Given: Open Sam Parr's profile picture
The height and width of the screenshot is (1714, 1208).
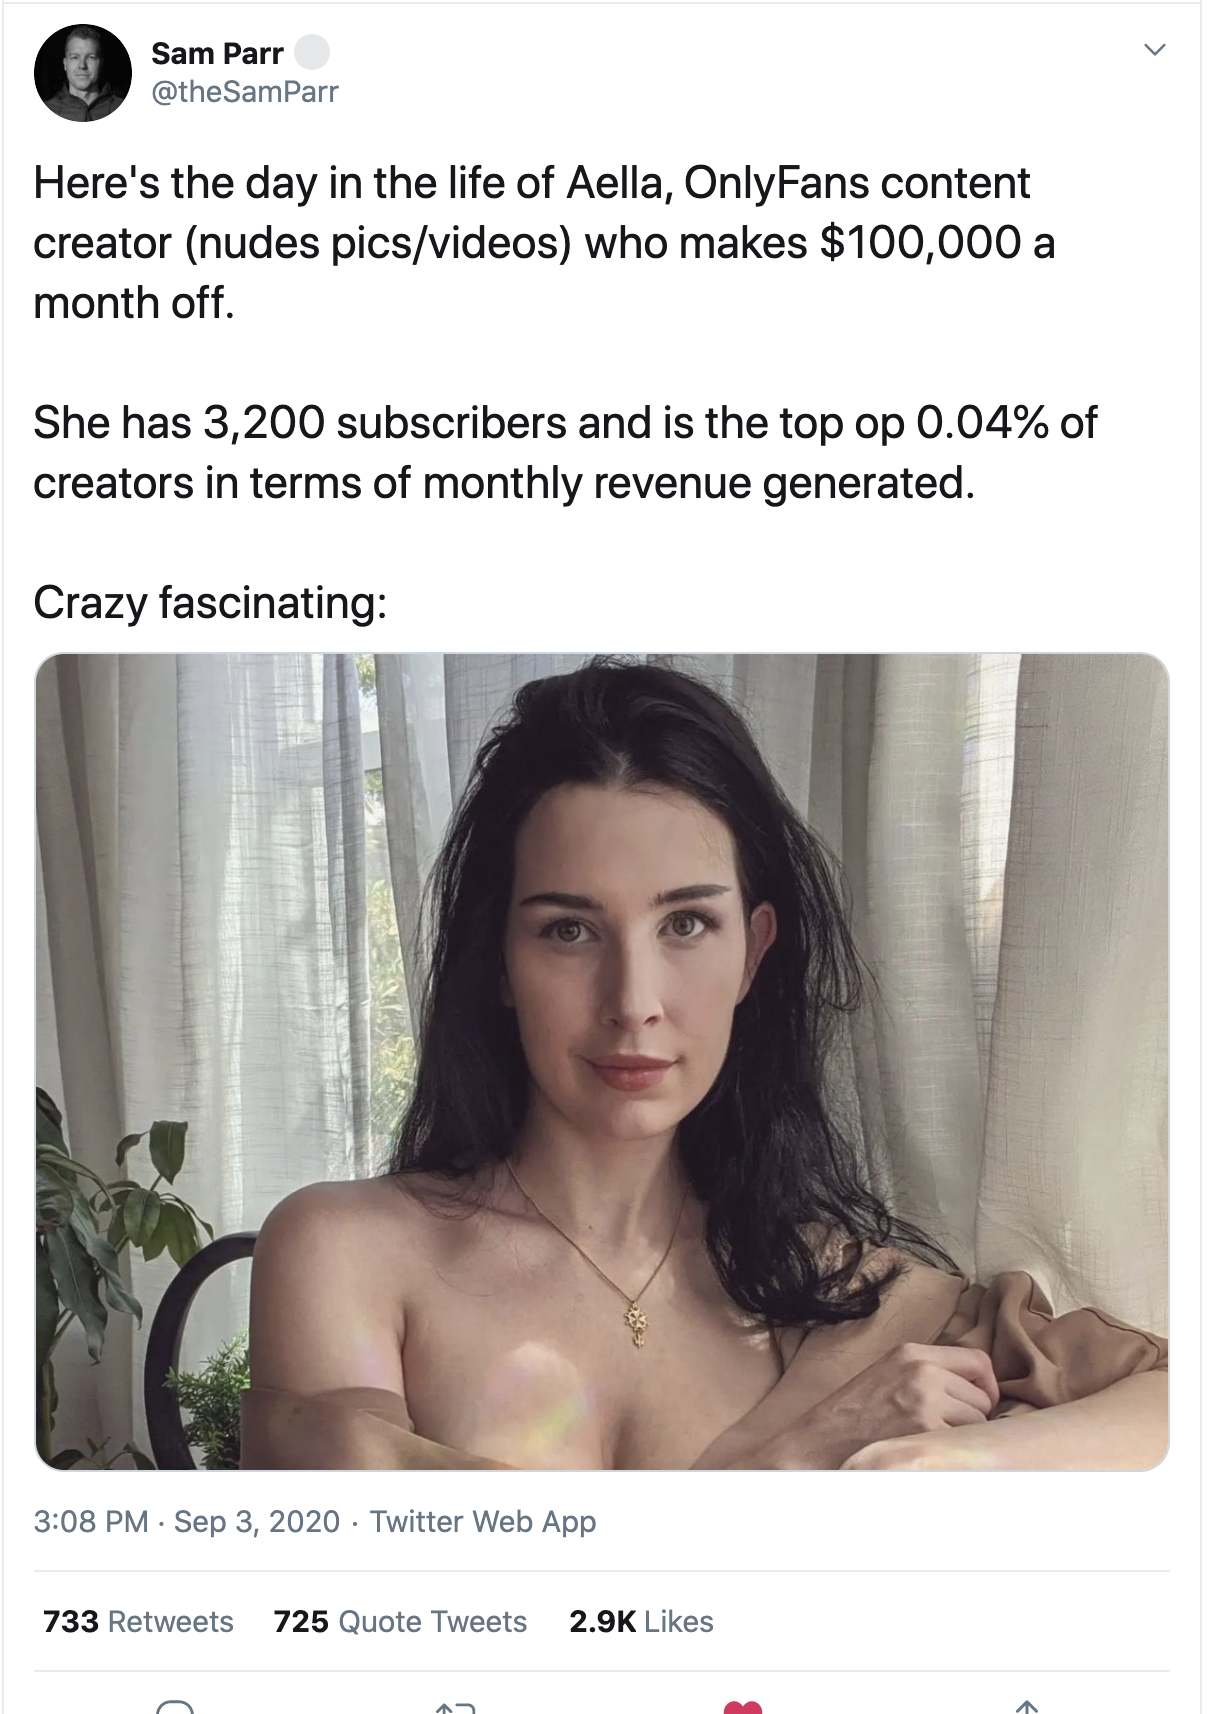Looking at the screenshot, I should (x=83, y=73).
